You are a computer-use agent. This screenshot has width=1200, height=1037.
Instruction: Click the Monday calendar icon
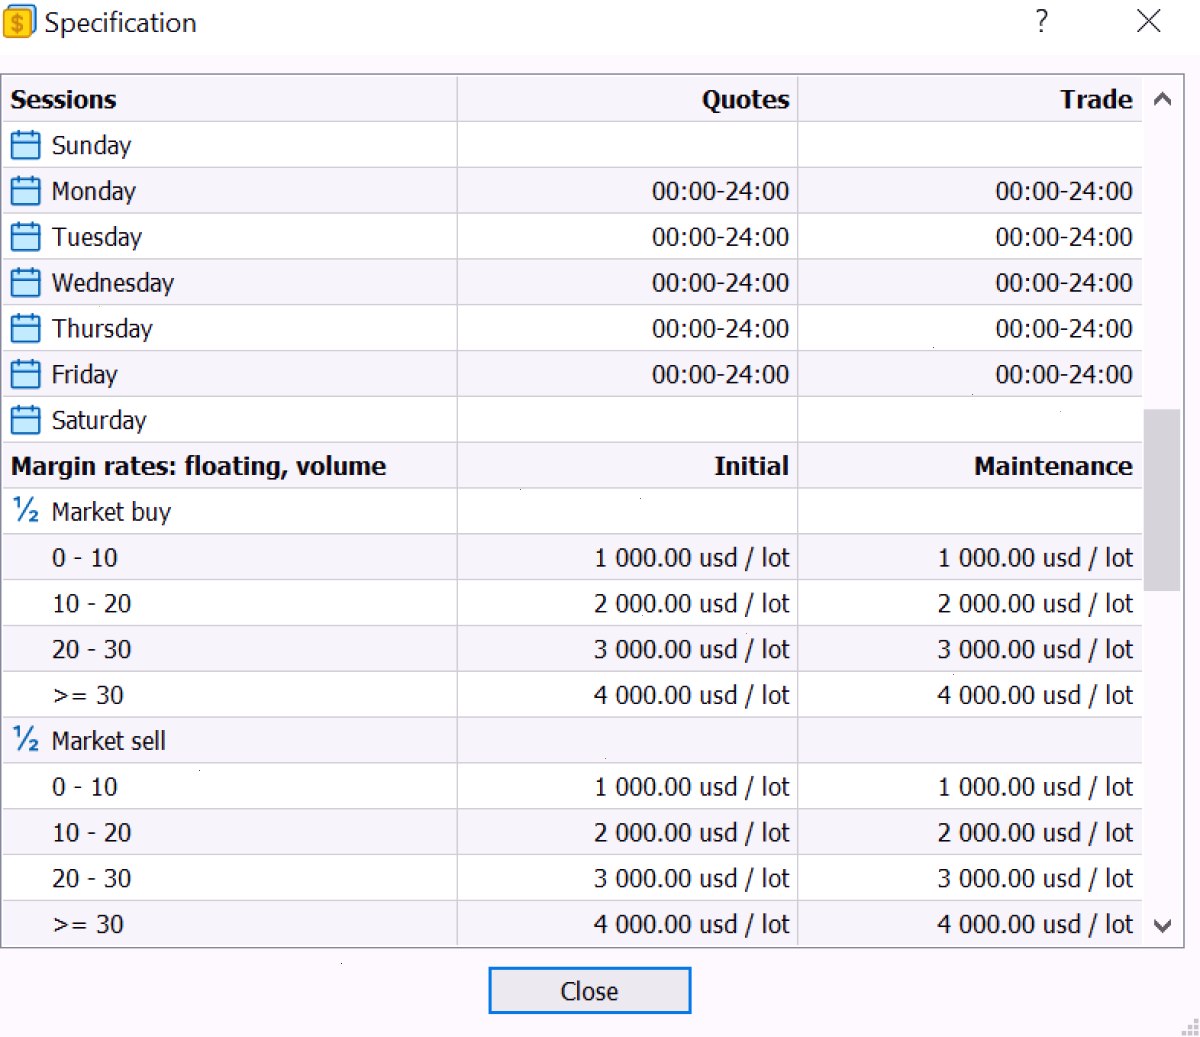tap(25, 191)
